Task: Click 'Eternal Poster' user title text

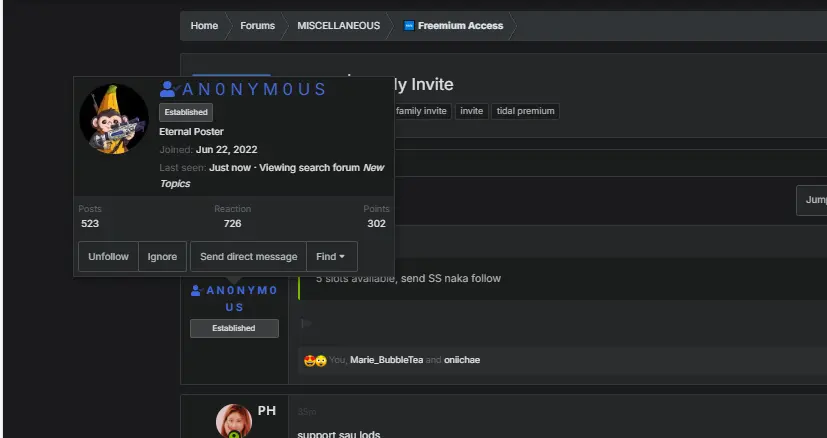Action: [191, 132]
